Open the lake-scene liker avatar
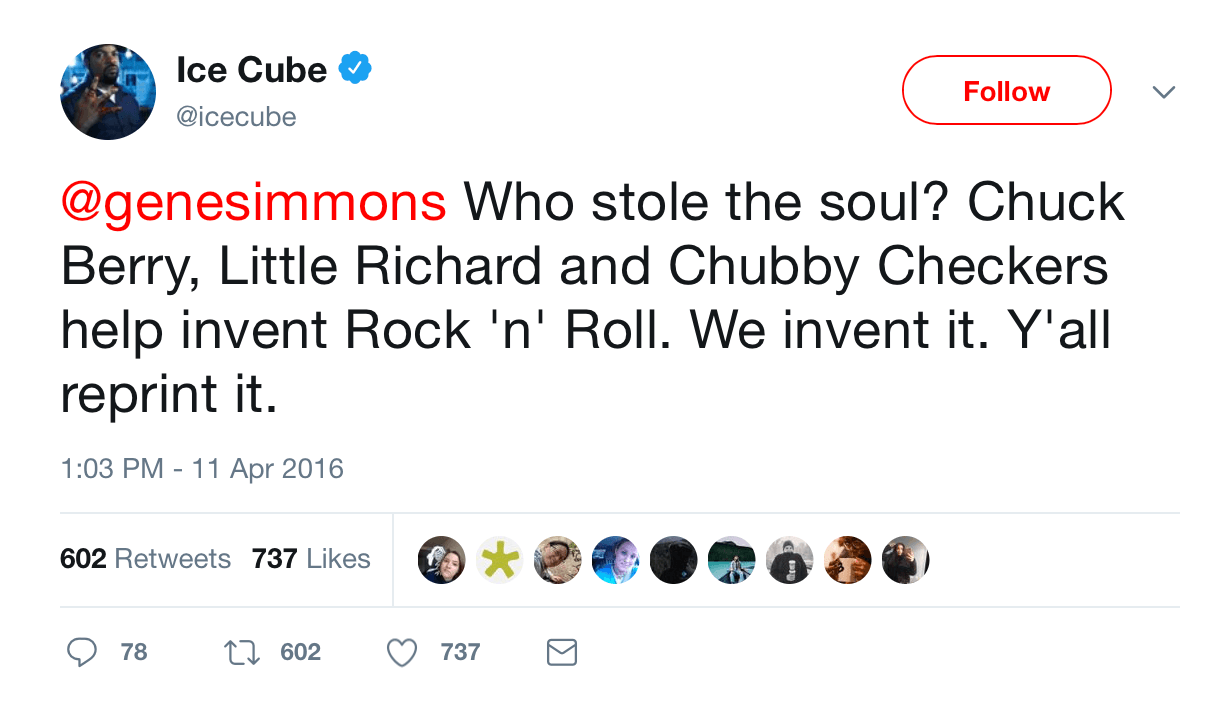Image resolution: width=1224 pixels, height=720 pixels. pyautogui.click(x=731, y=560)
